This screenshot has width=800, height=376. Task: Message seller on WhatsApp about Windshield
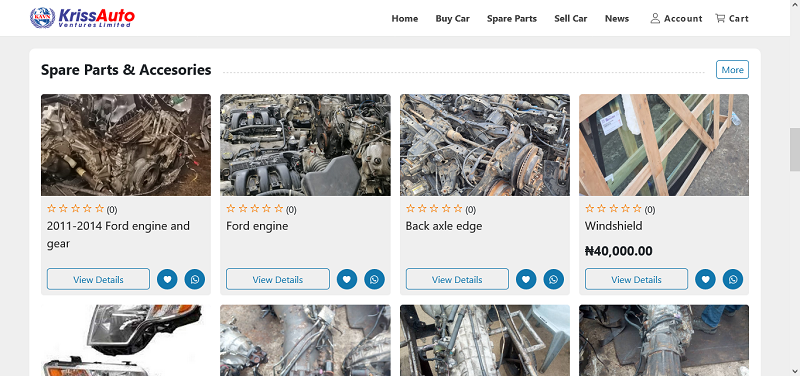[x=733, y=279]
